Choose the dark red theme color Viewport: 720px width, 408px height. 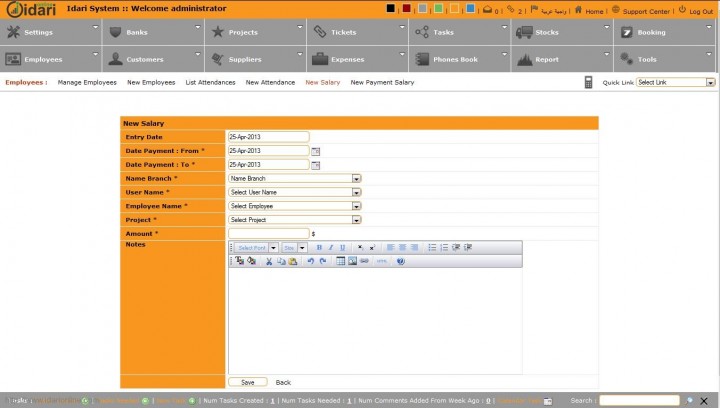(406, 8)
